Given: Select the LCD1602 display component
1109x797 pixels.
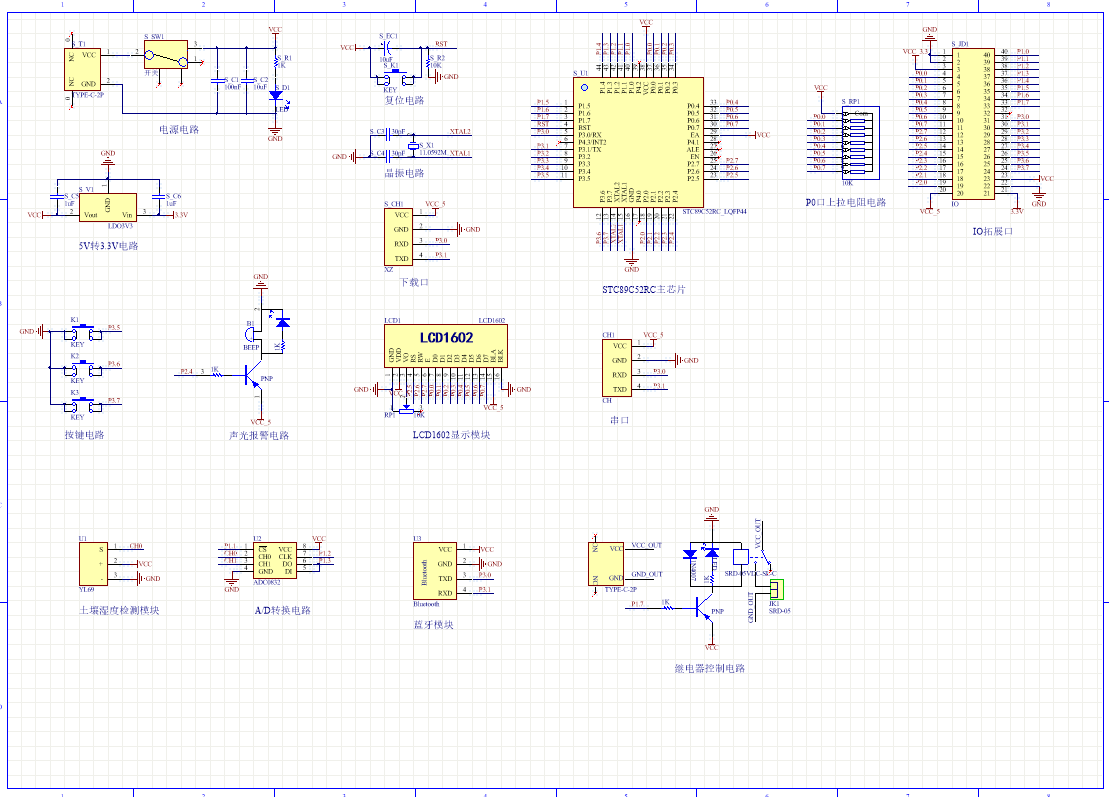Looking at the screenshot, I should pos(446,345).
